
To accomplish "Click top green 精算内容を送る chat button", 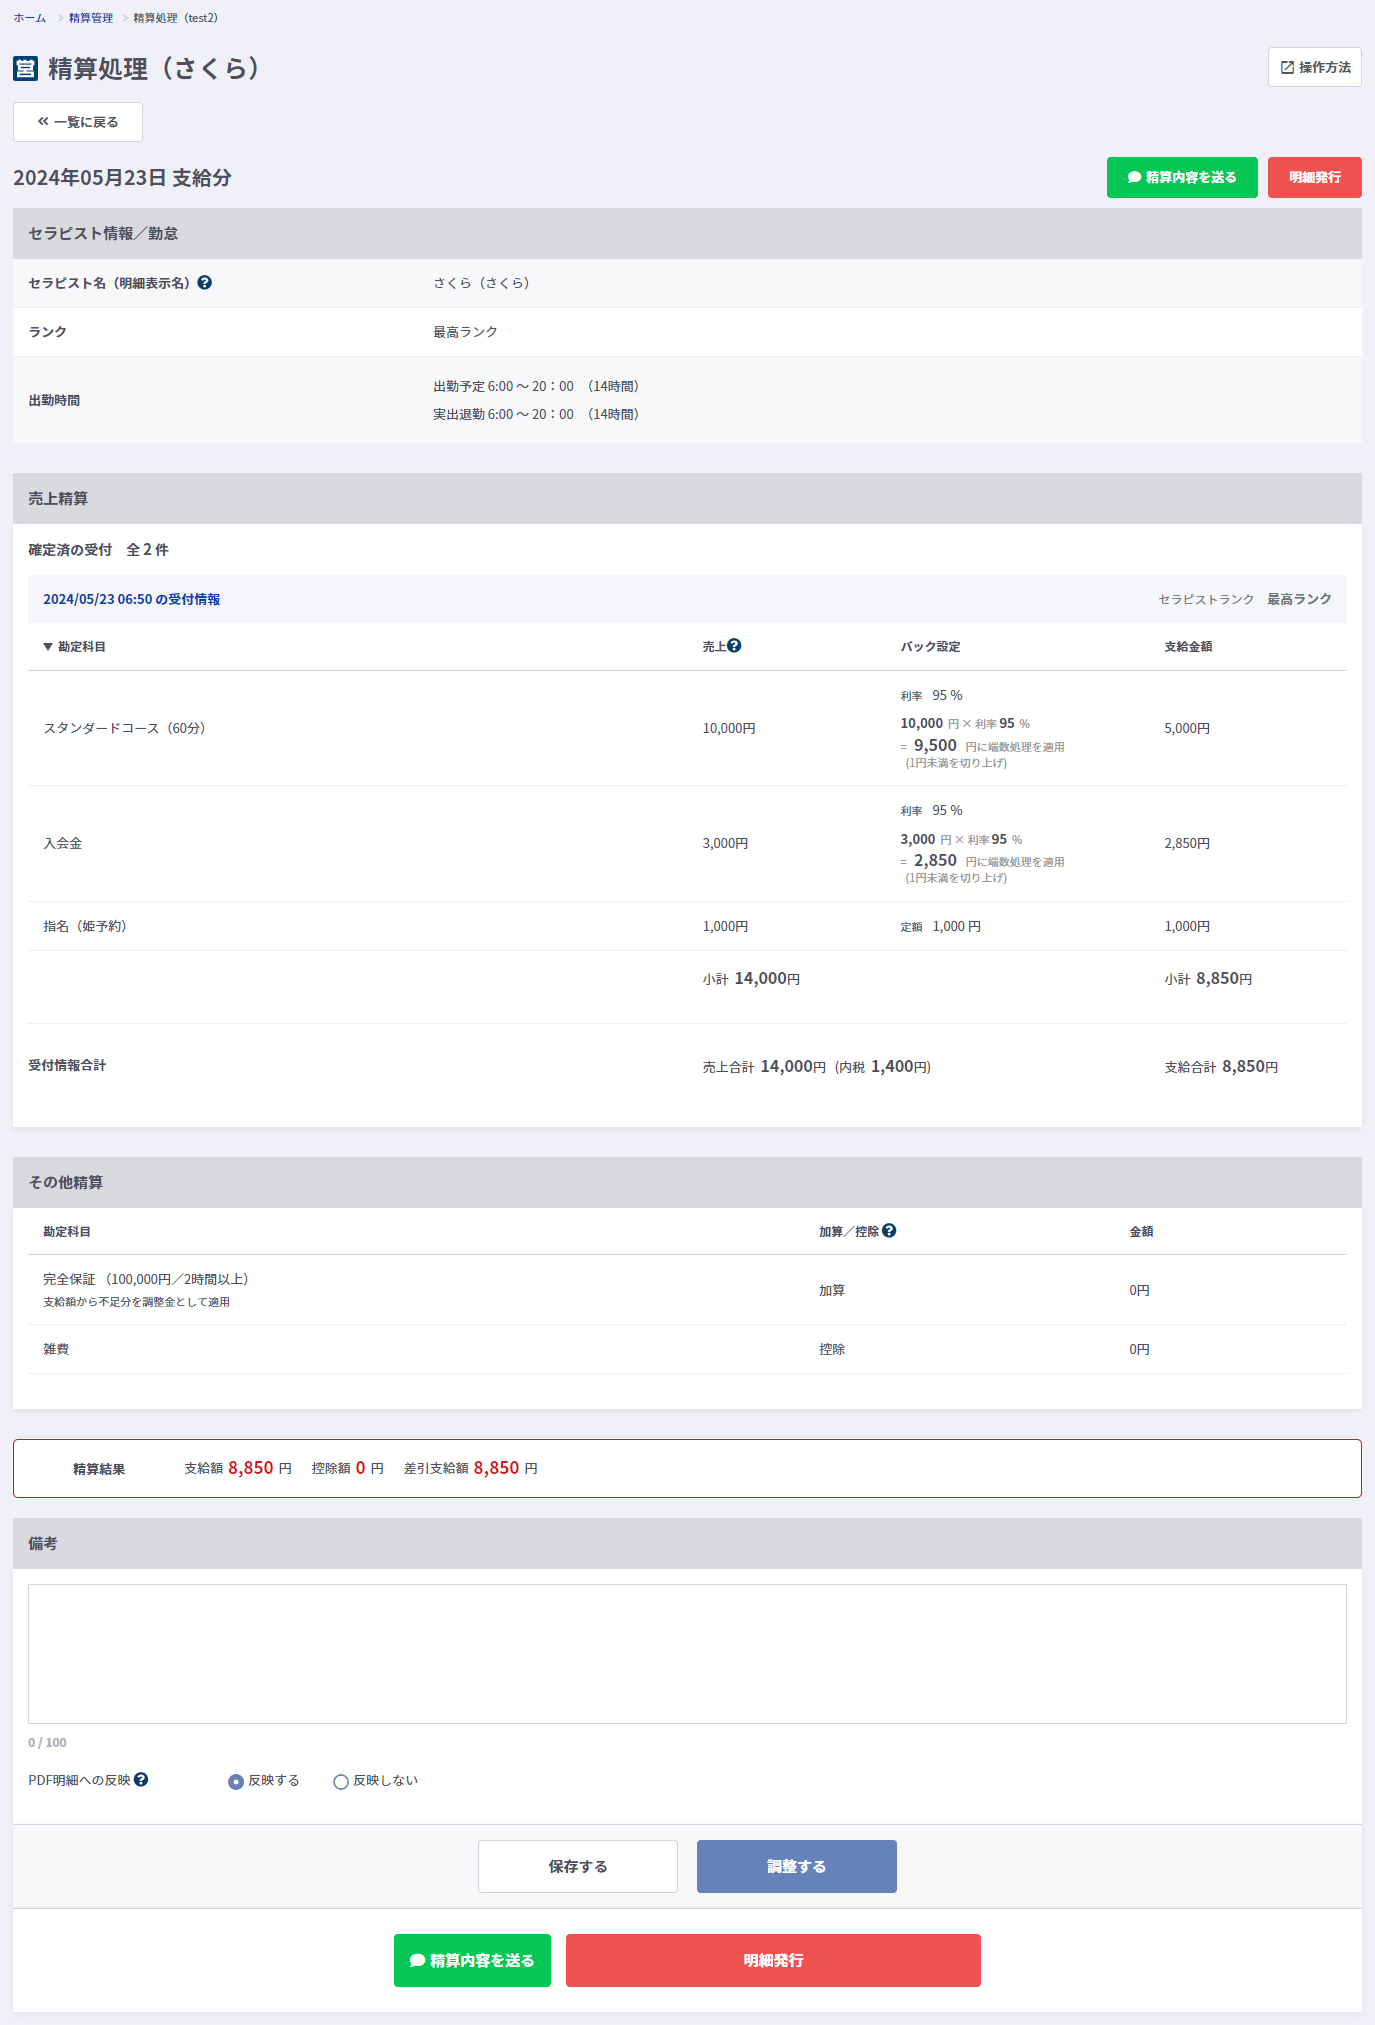I will (x=1181, y=177).
